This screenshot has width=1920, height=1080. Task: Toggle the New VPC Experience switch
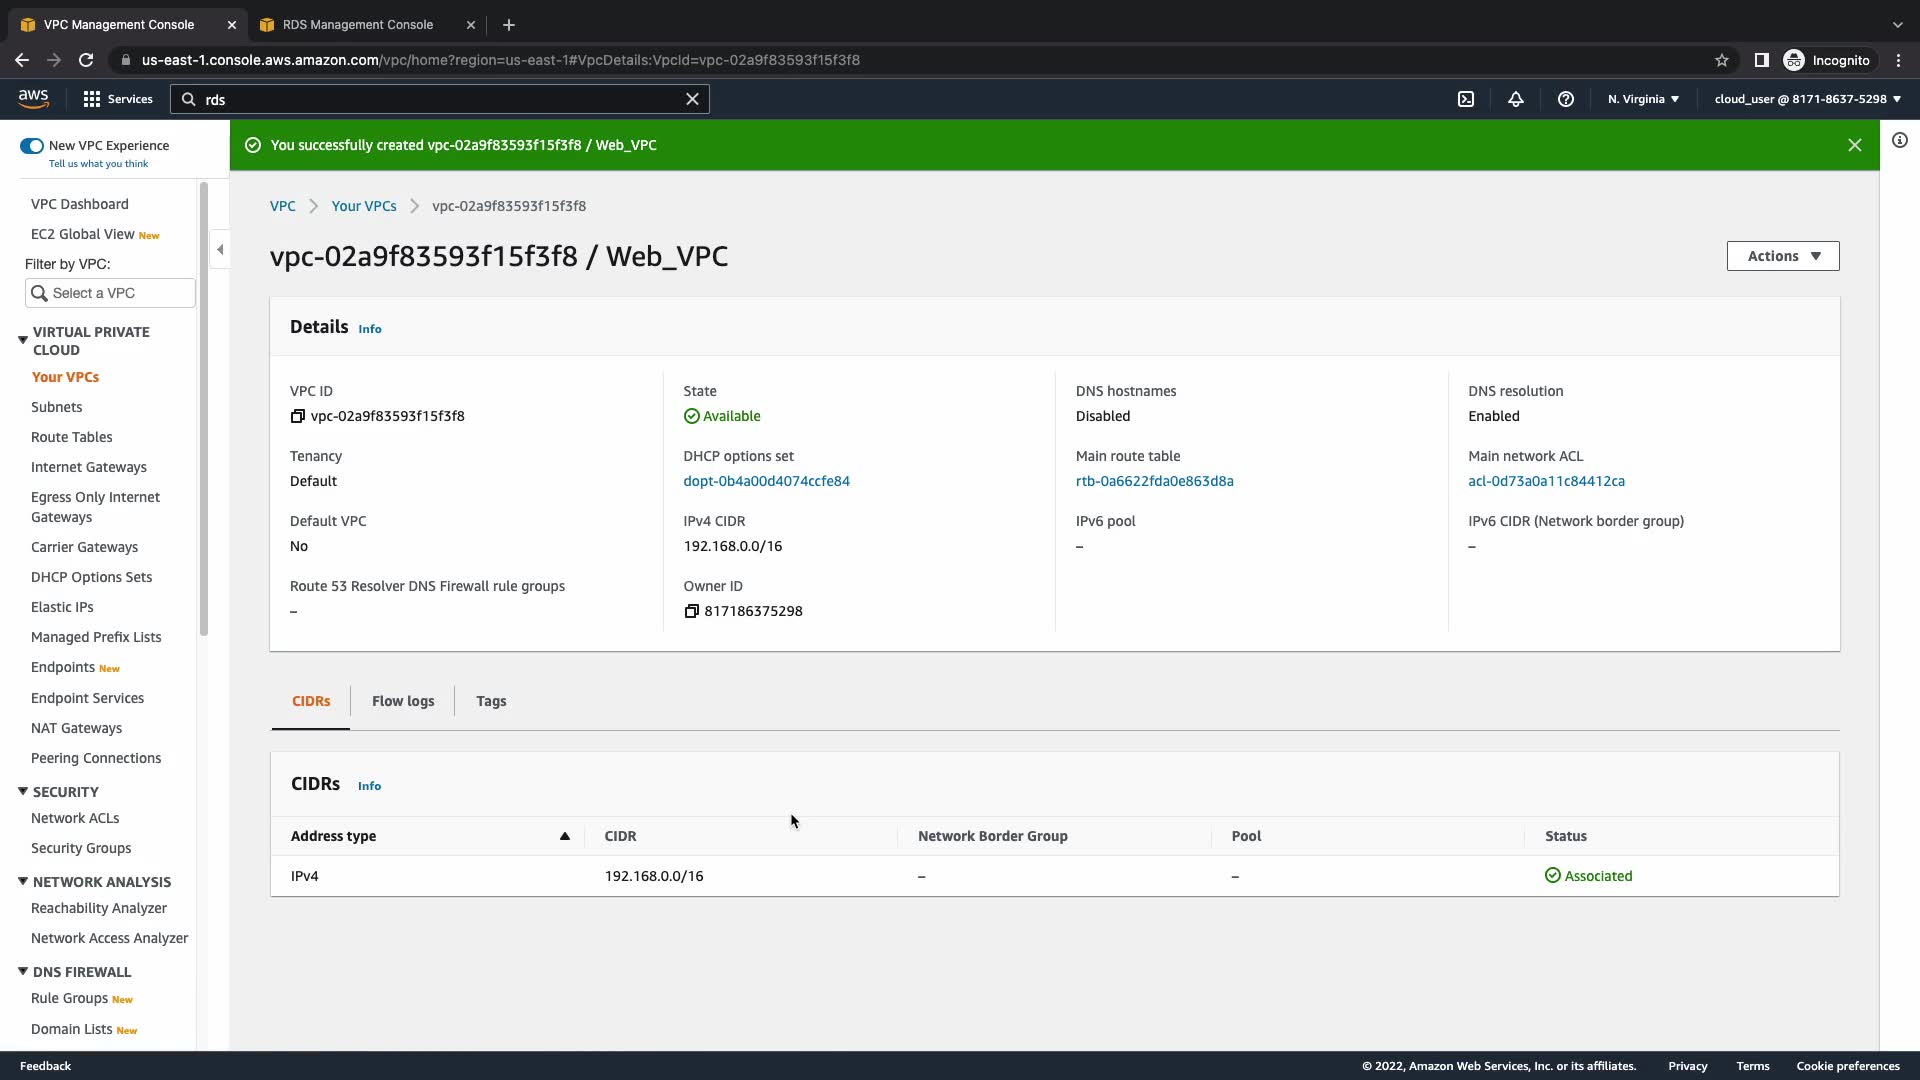coord(32,146)
